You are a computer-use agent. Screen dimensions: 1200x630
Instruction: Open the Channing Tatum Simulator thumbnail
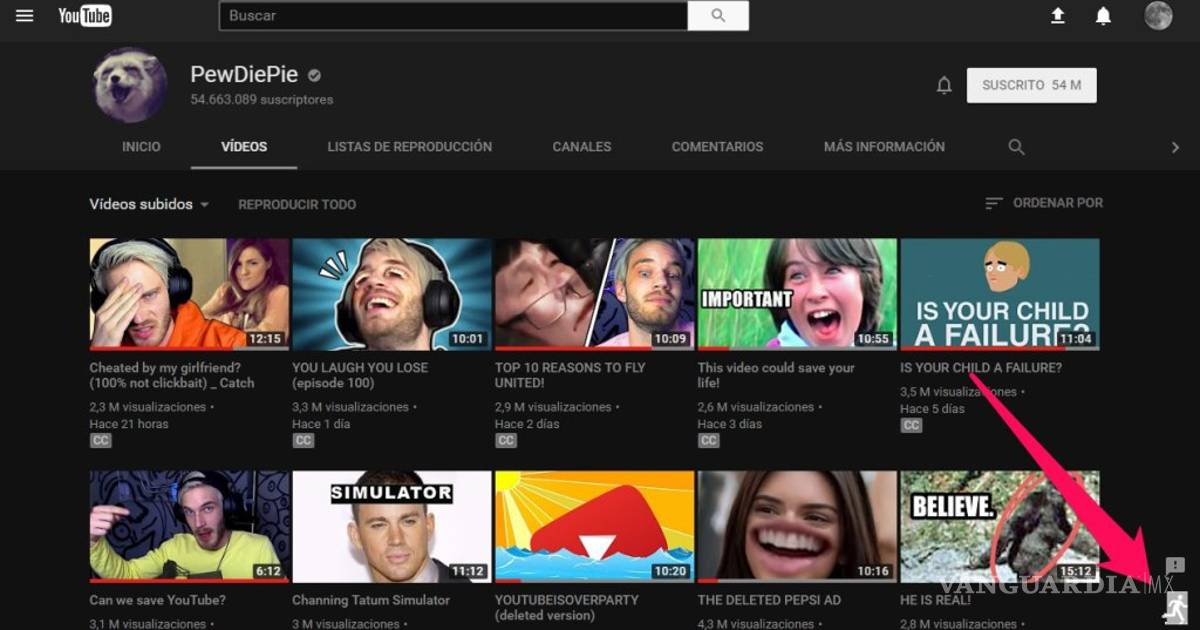click(391, 527)
